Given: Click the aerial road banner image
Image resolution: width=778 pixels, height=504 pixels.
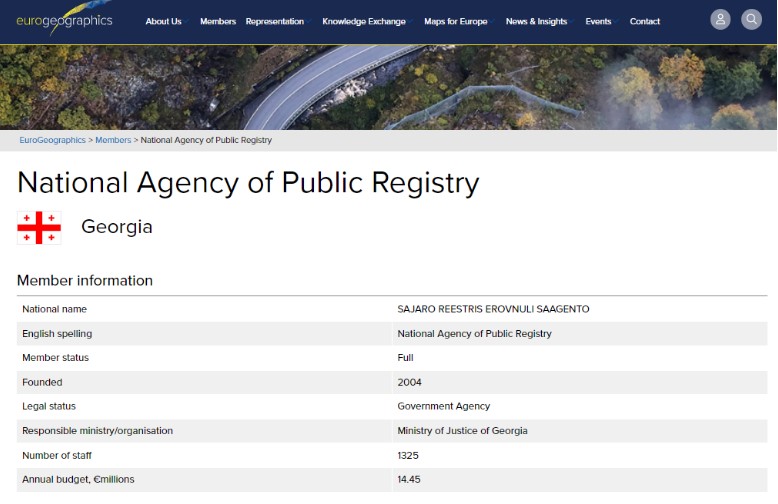Looking at the screenshot, I should tap(389, 88).
